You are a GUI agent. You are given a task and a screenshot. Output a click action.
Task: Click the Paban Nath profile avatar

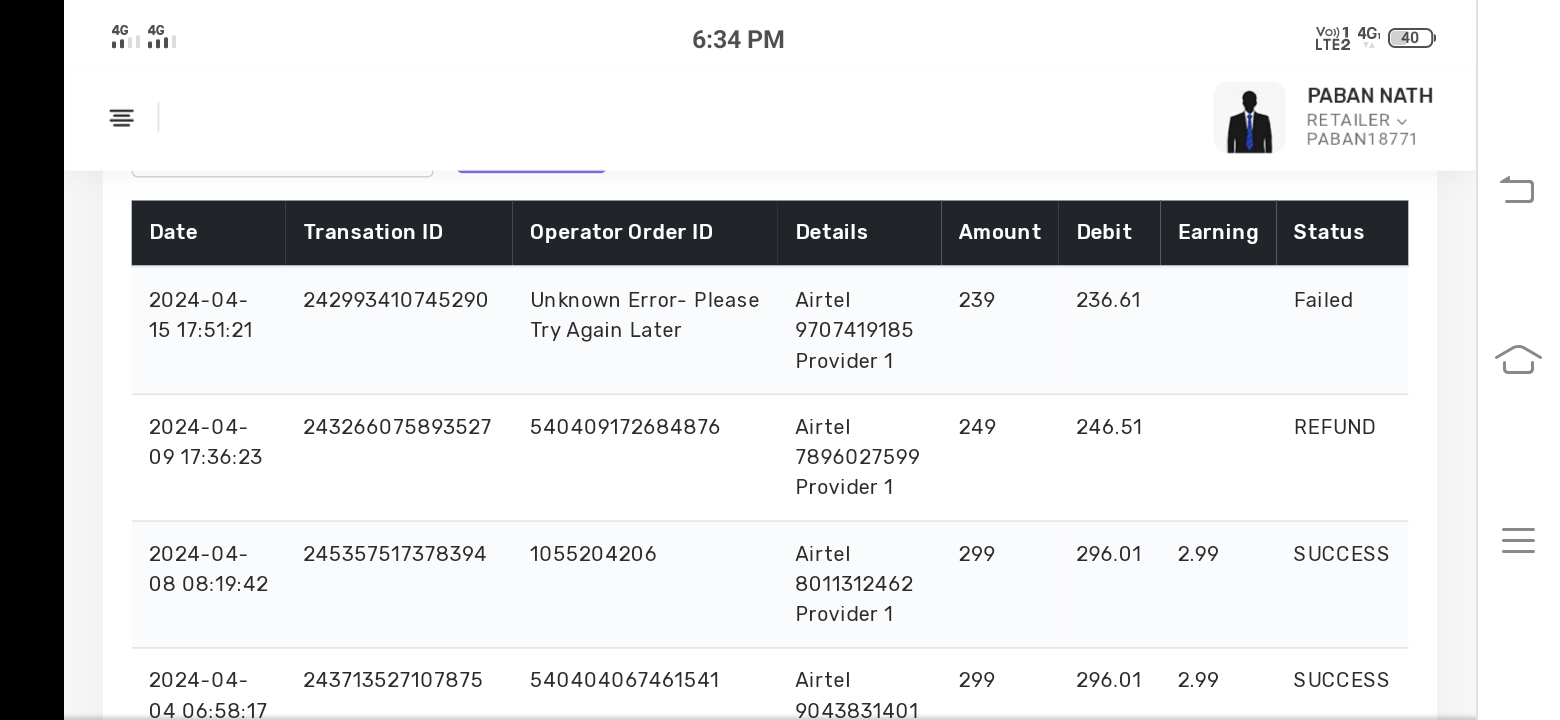pos(1249,118)
